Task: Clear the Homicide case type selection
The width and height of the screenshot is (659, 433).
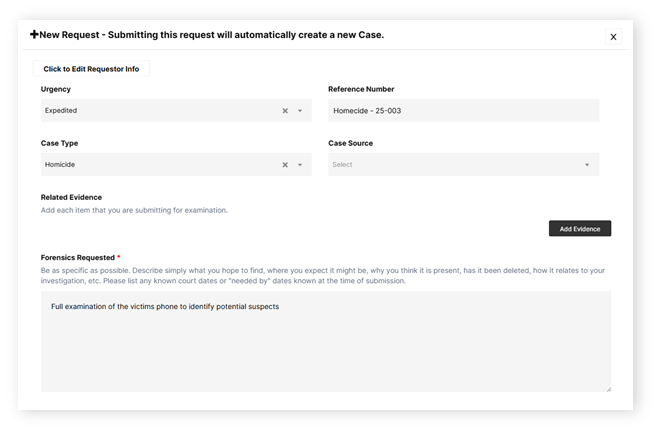Action: point(284,165)
